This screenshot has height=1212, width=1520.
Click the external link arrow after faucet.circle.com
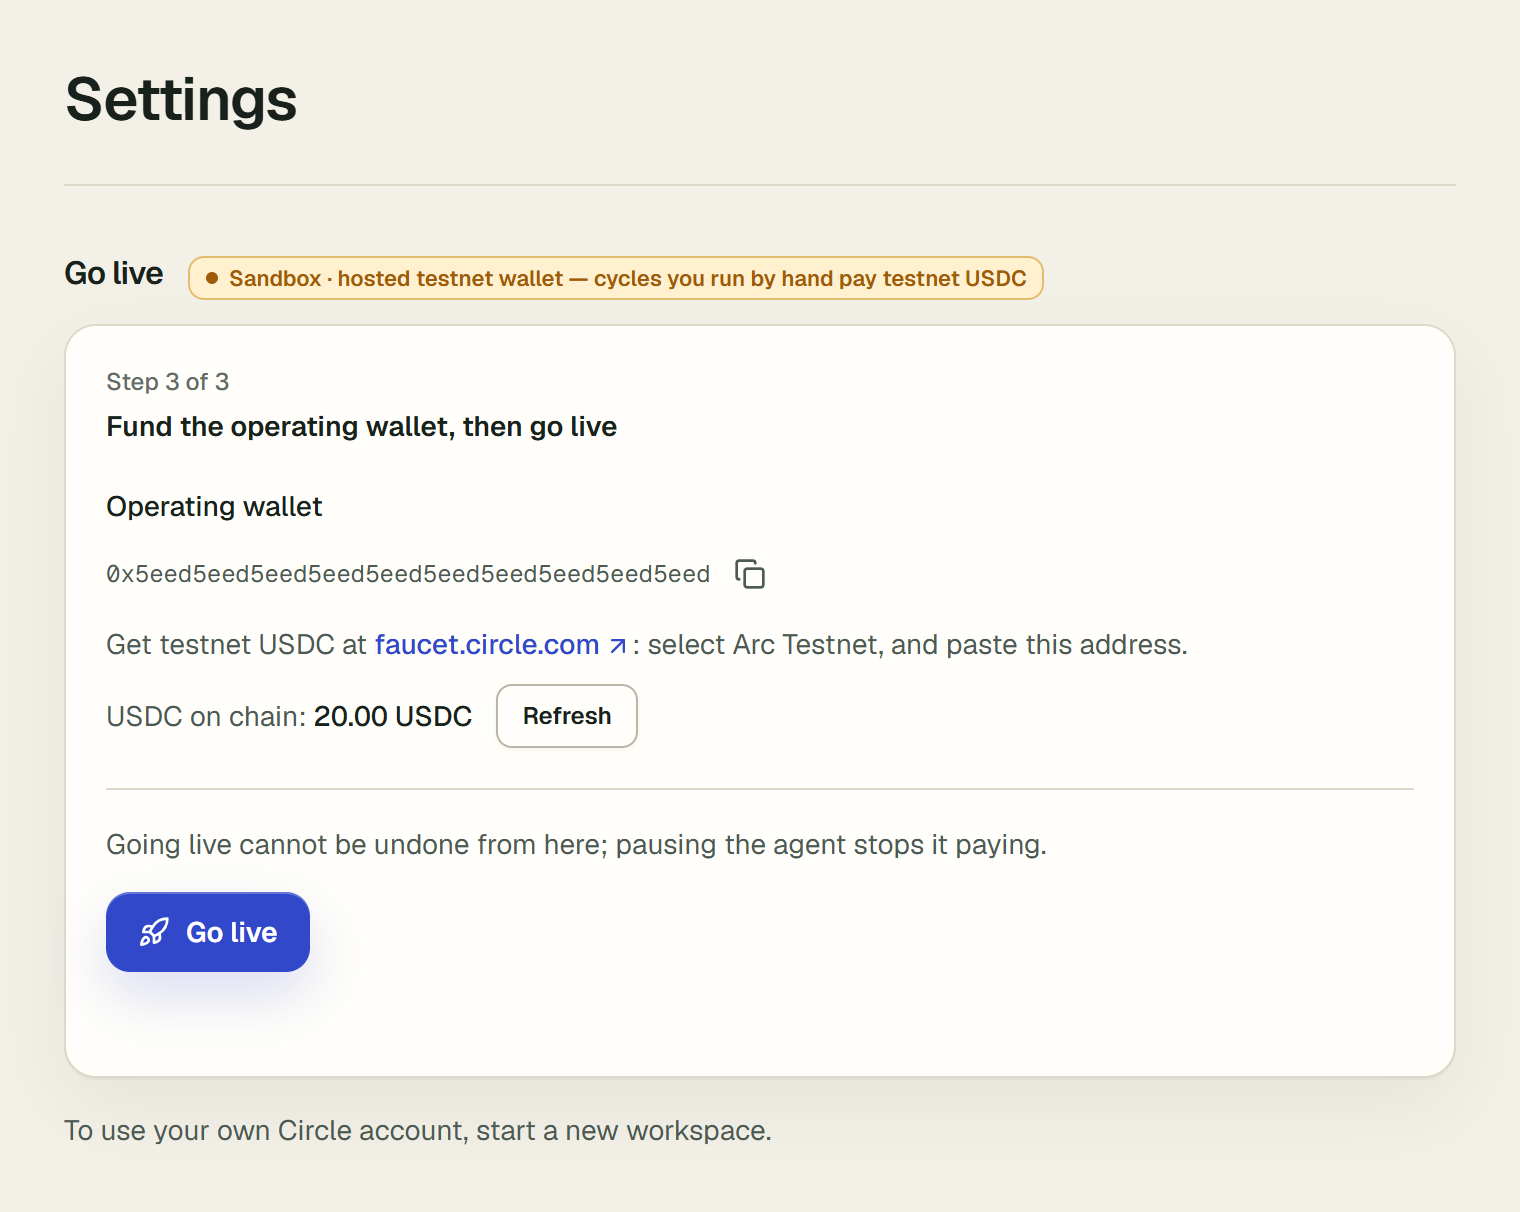point(618,646)
